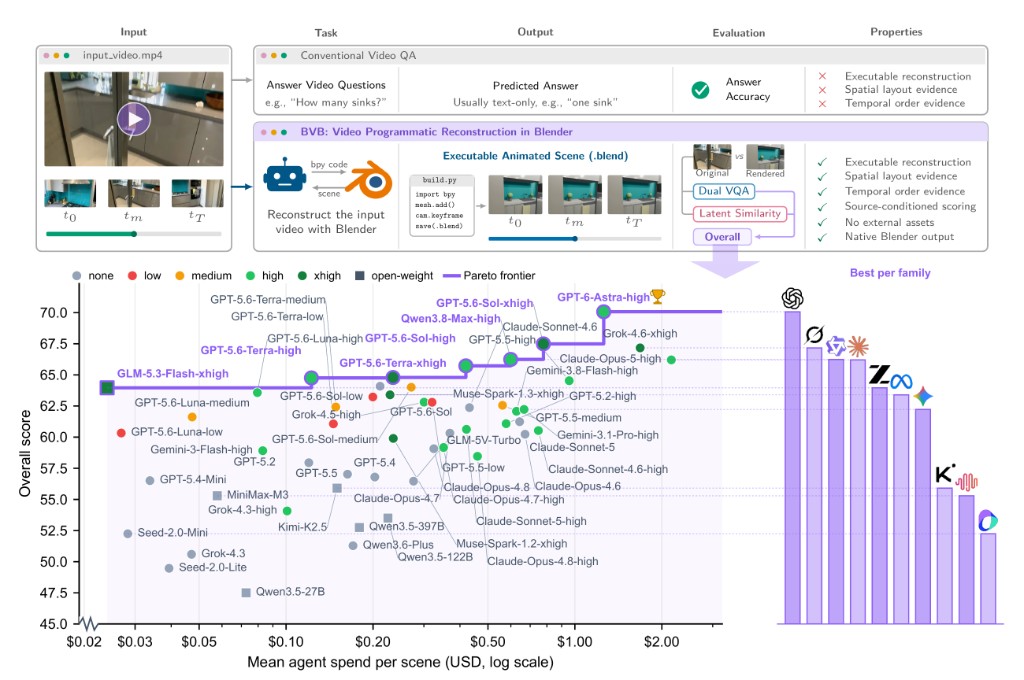
Task: Click the Kimi K logo
Action: (x=945, y=474)
